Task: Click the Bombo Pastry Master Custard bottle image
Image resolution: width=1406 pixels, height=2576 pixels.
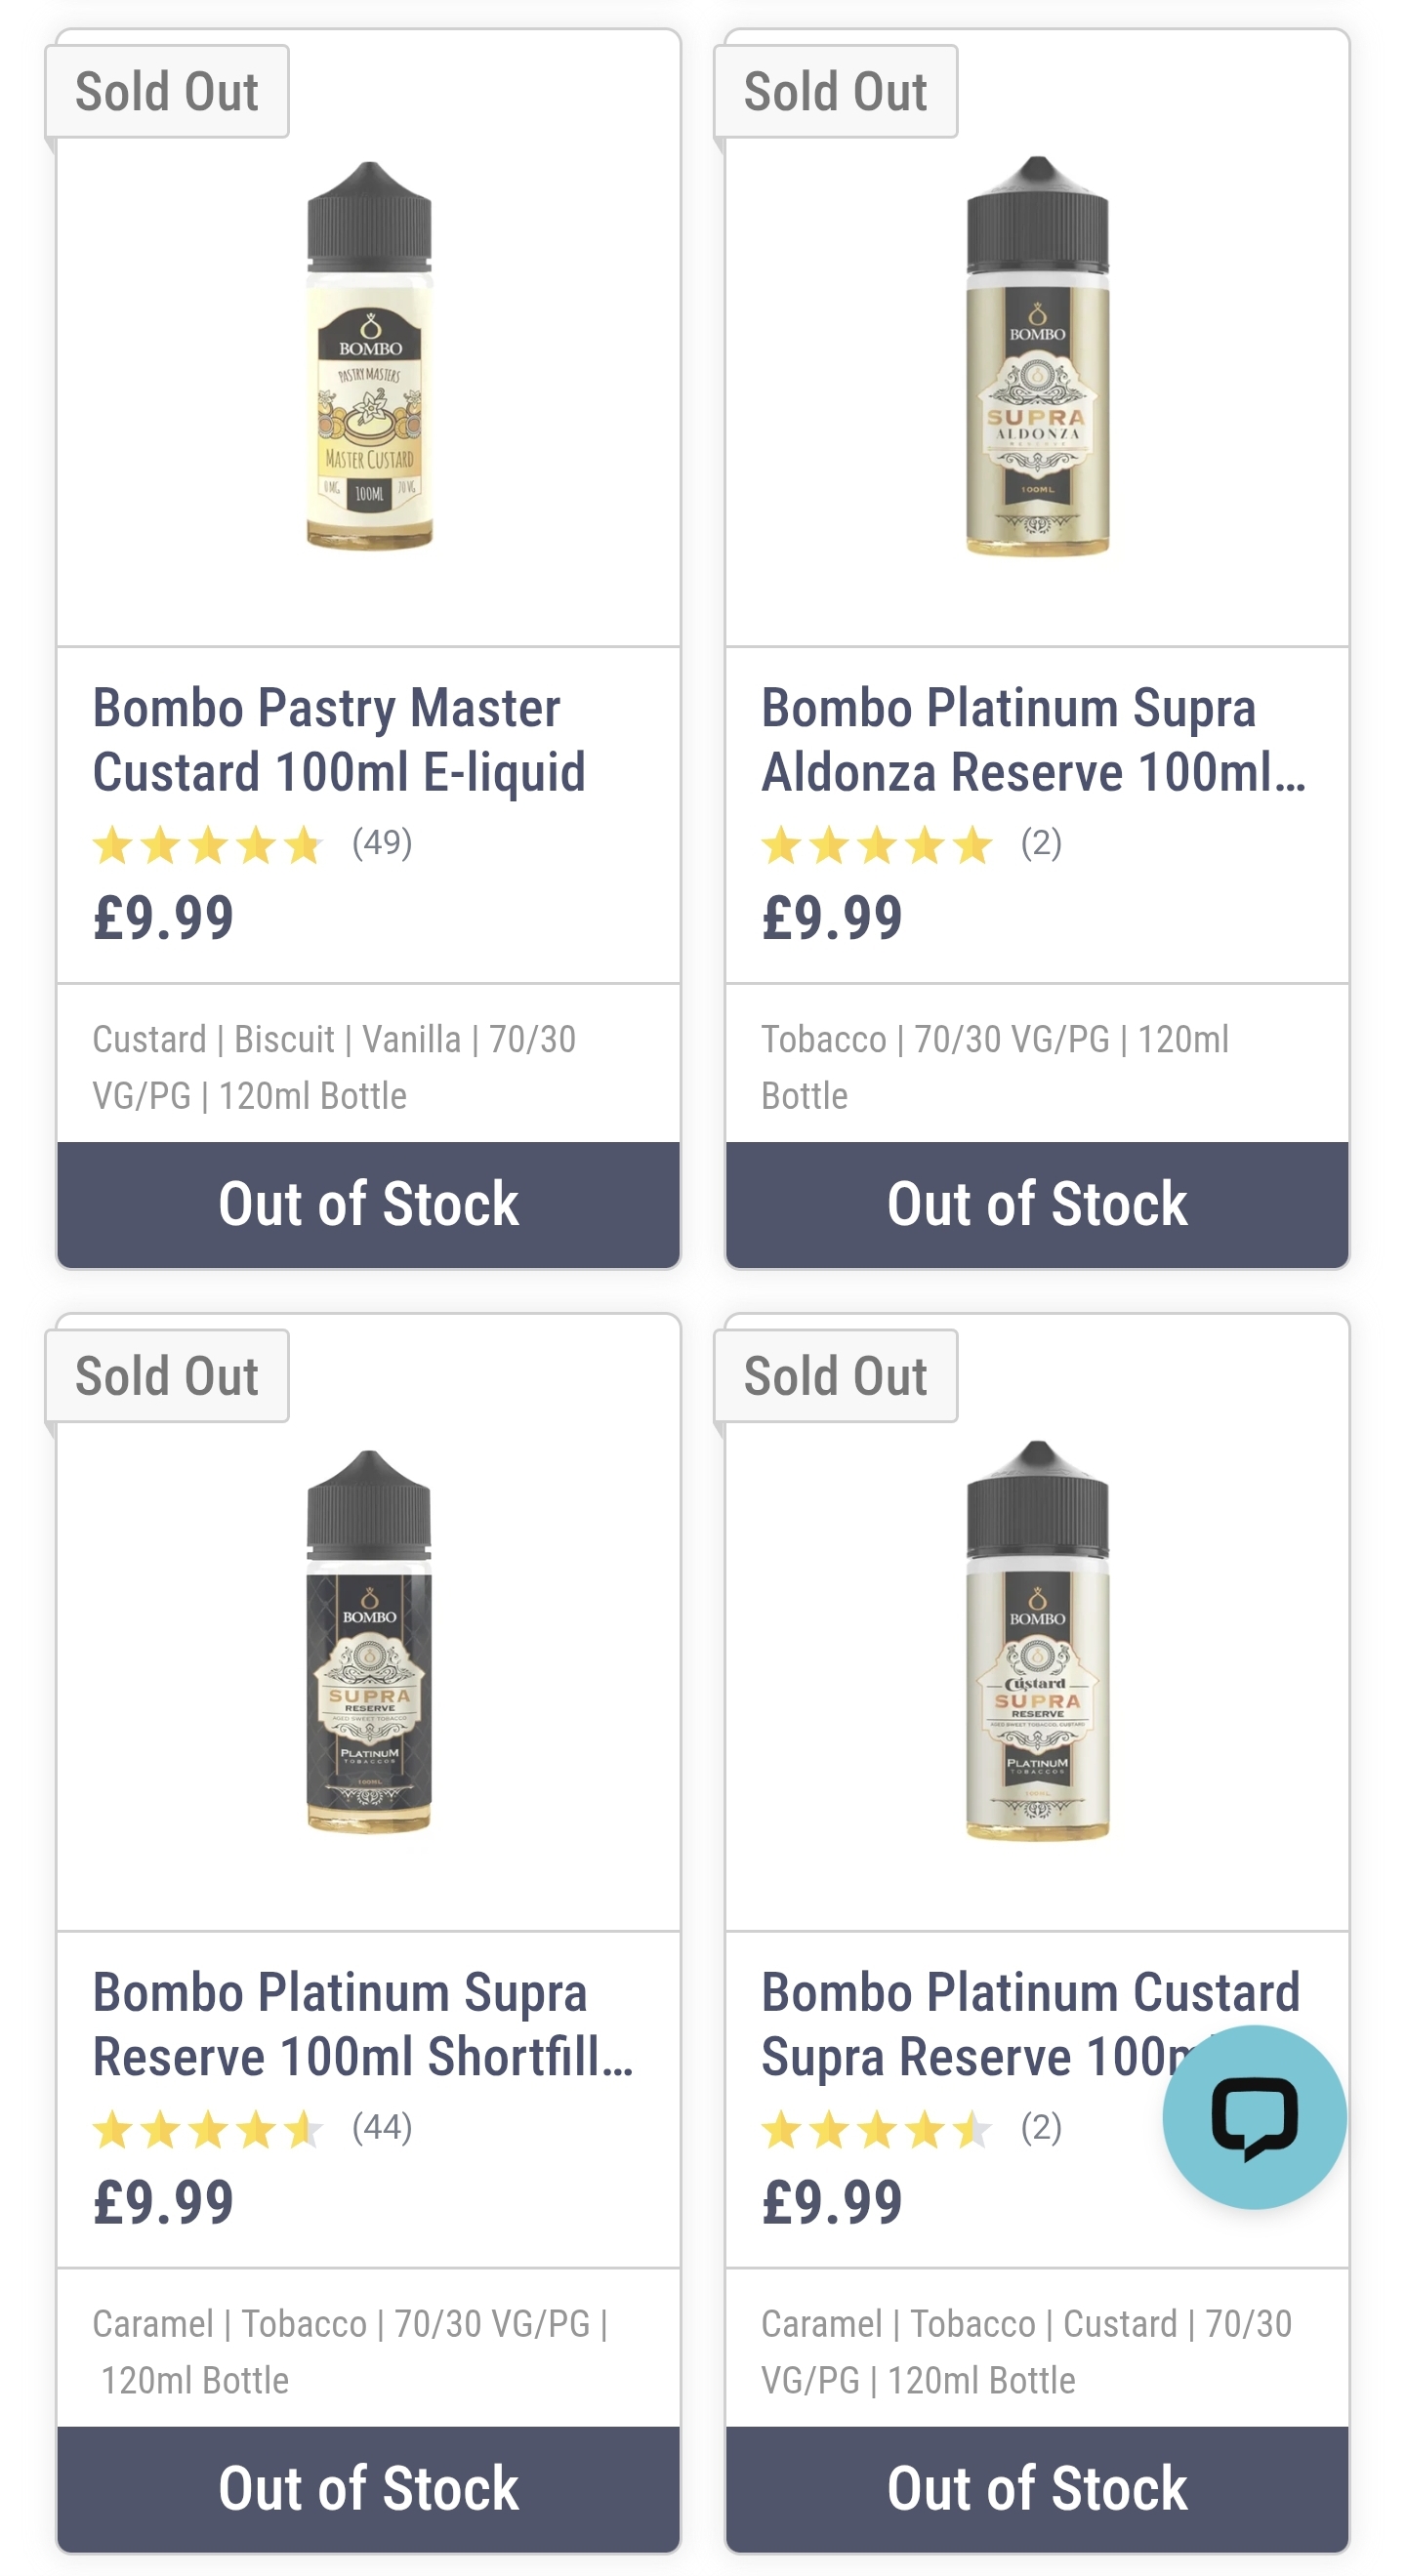Action: 369,356
